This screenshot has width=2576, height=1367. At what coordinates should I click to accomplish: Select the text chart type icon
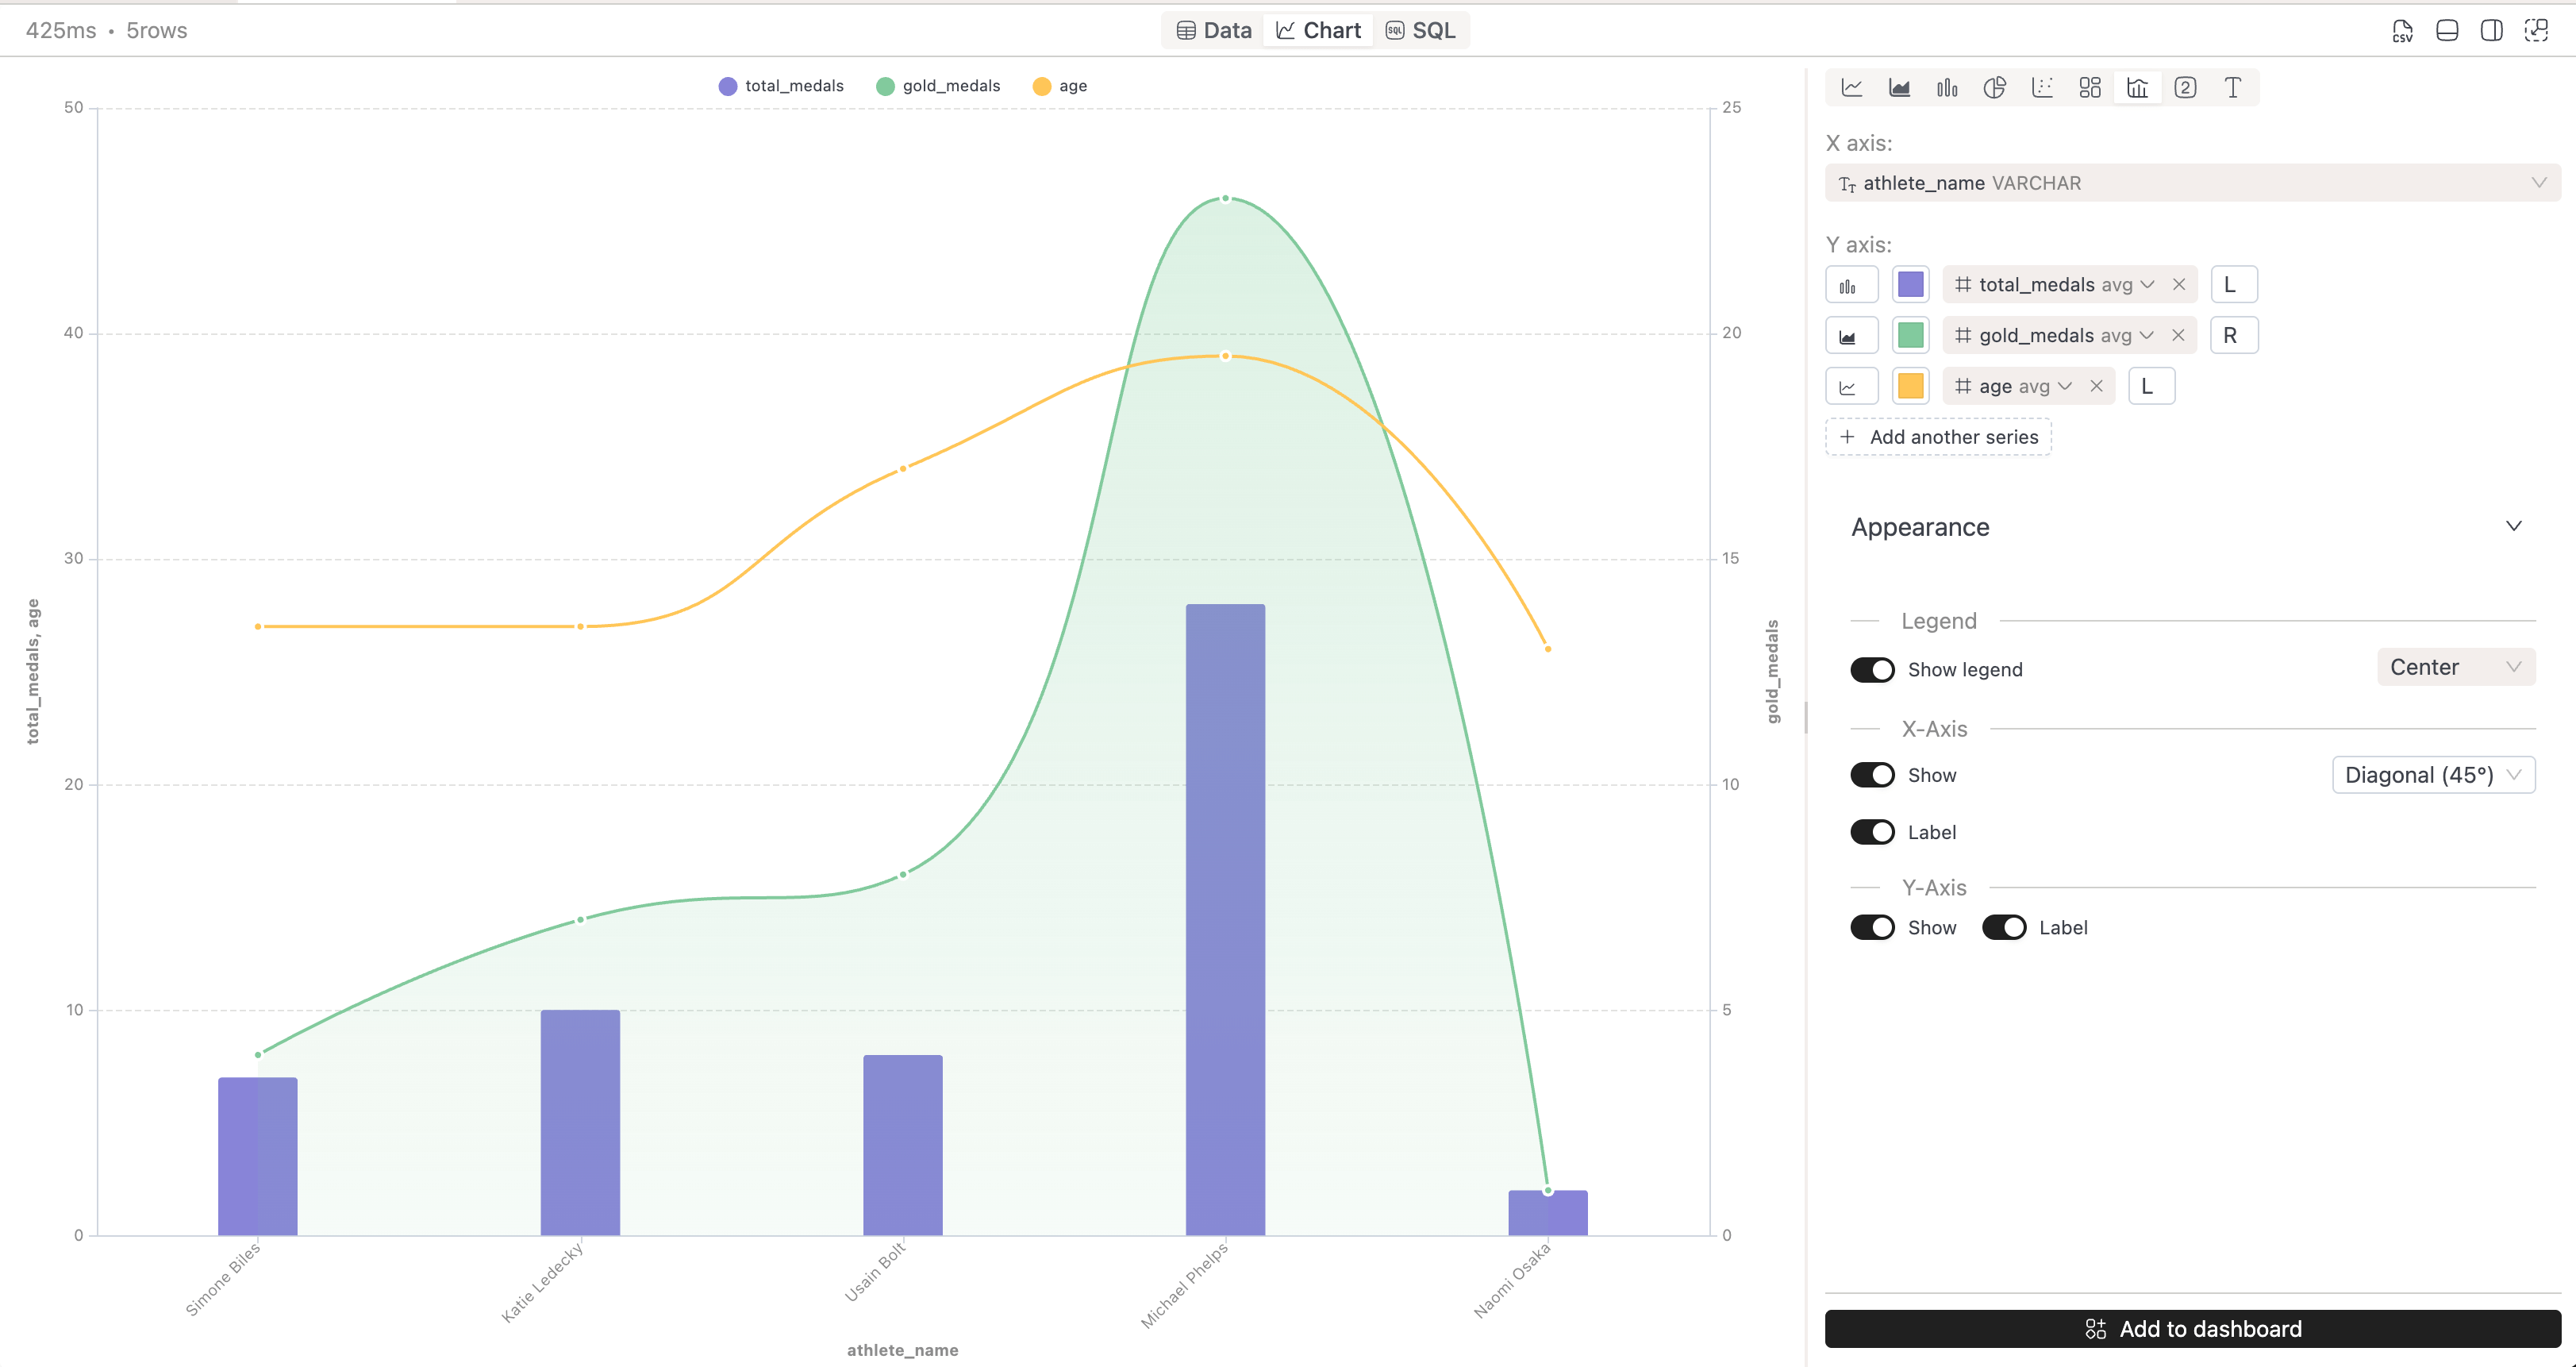(2232, 88)
